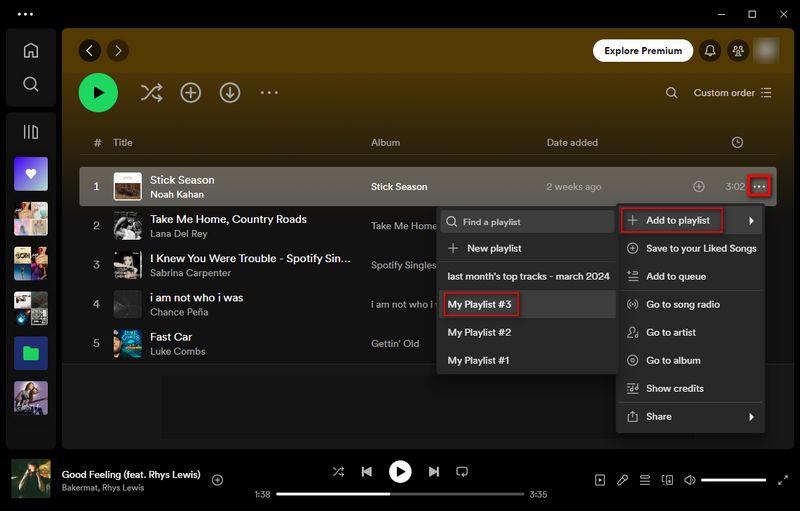Create a New playlist from submenu
The image size is (800, 511).
527,248
